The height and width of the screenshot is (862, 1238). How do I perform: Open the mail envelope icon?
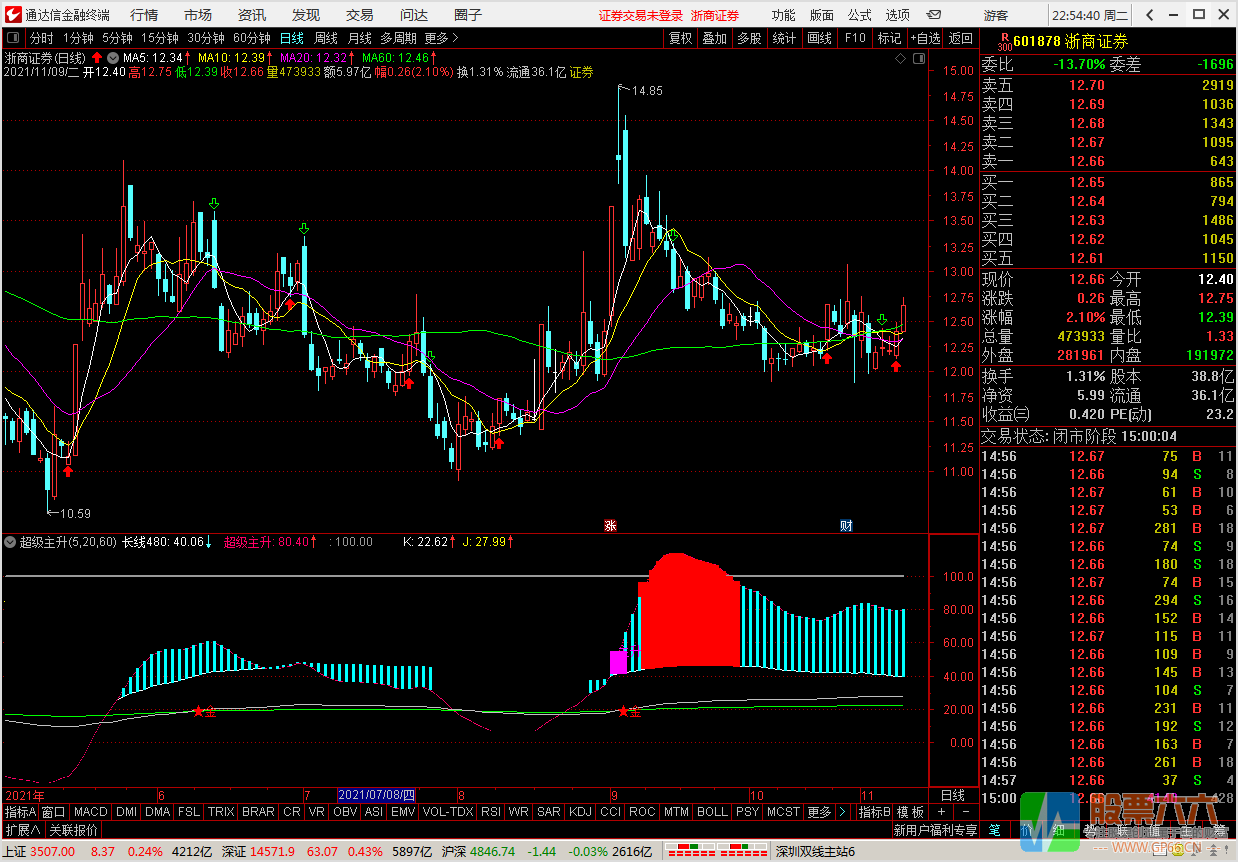[x=934, y=15]
